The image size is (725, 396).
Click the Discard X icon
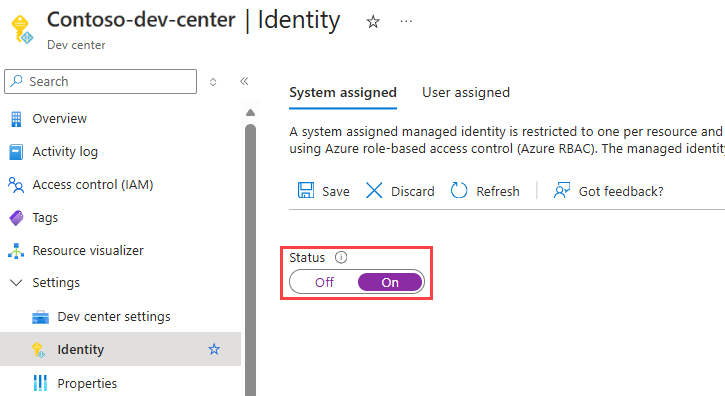[x=374, y=190]
